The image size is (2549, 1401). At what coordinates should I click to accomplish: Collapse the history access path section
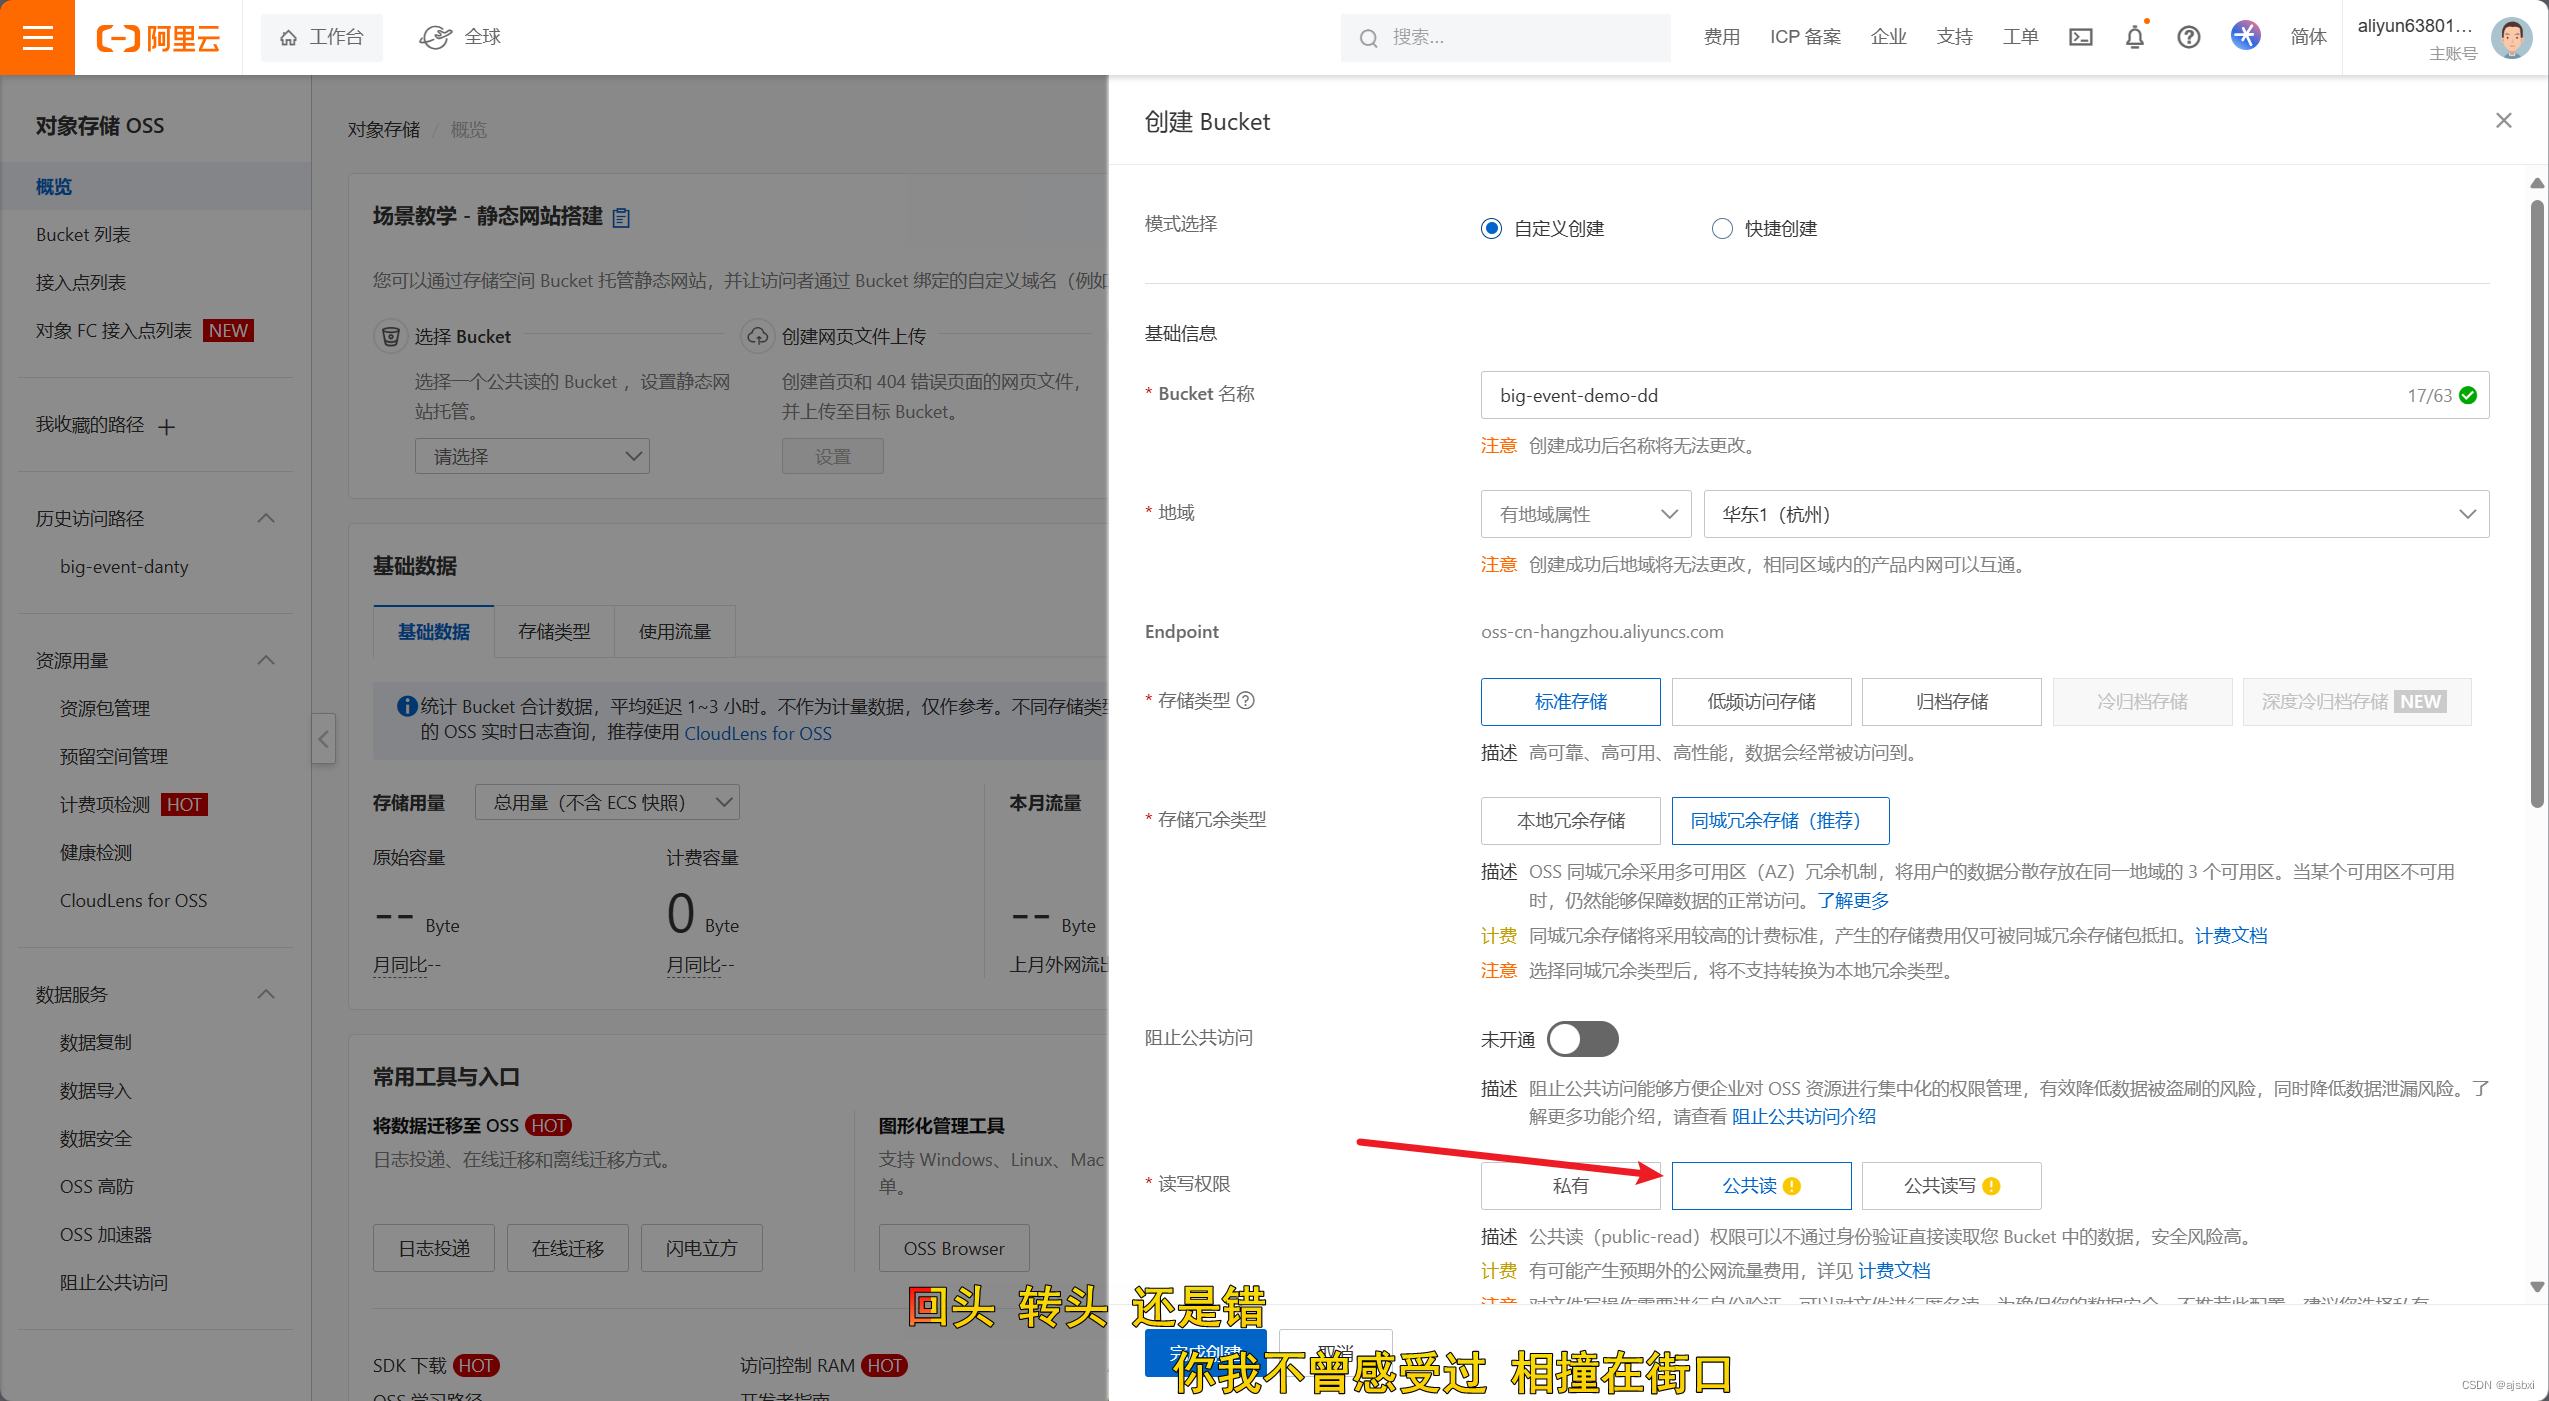(x=266, y=519)
